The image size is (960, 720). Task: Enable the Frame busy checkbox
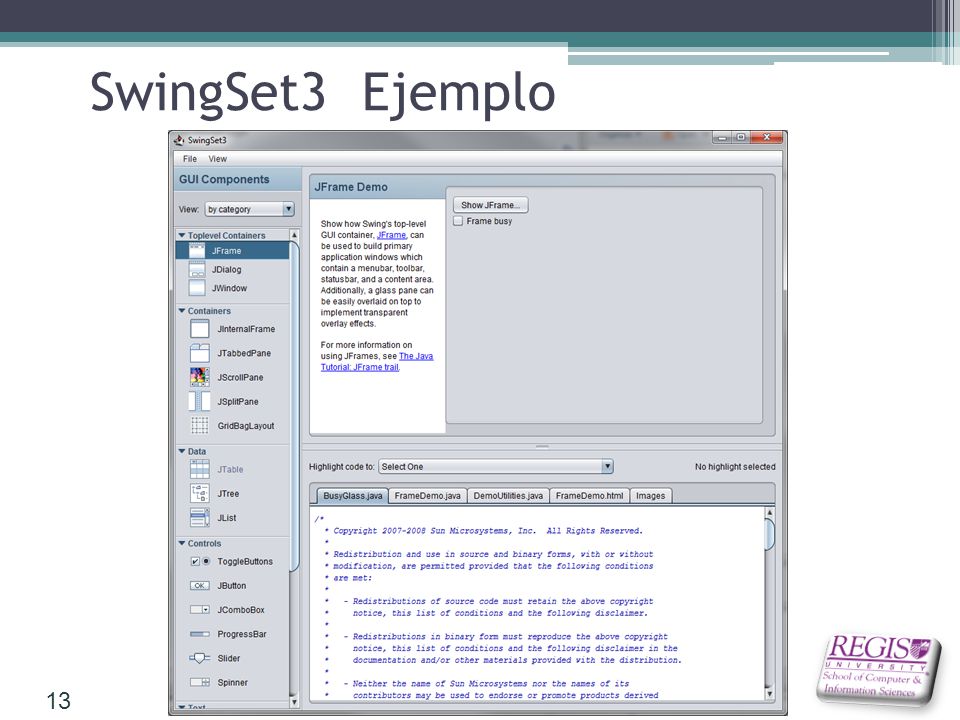click(x=458, y=221)
